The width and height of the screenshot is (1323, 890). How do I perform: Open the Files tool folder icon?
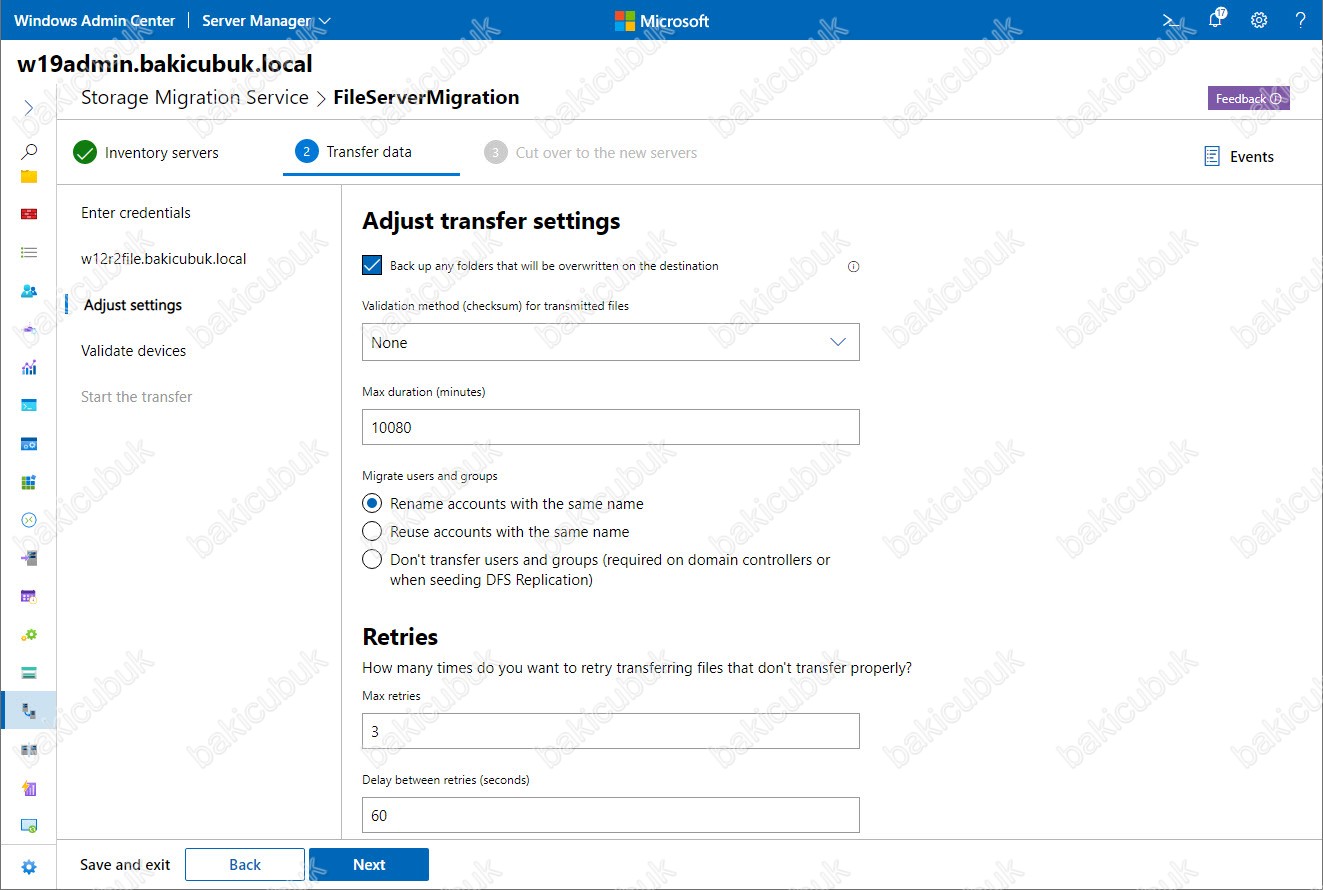point(29,176)
